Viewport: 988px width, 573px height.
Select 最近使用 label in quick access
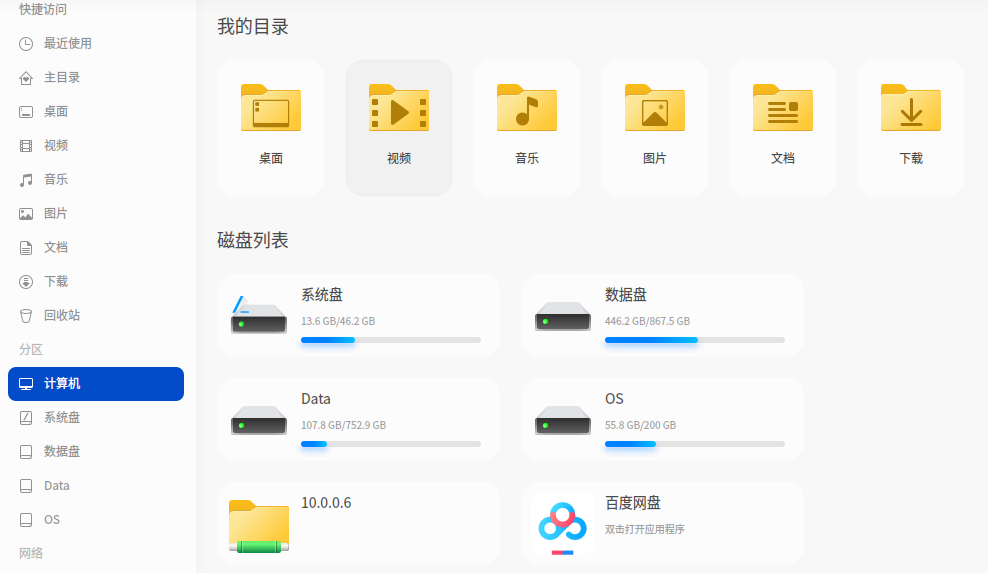tap(68, 43)
